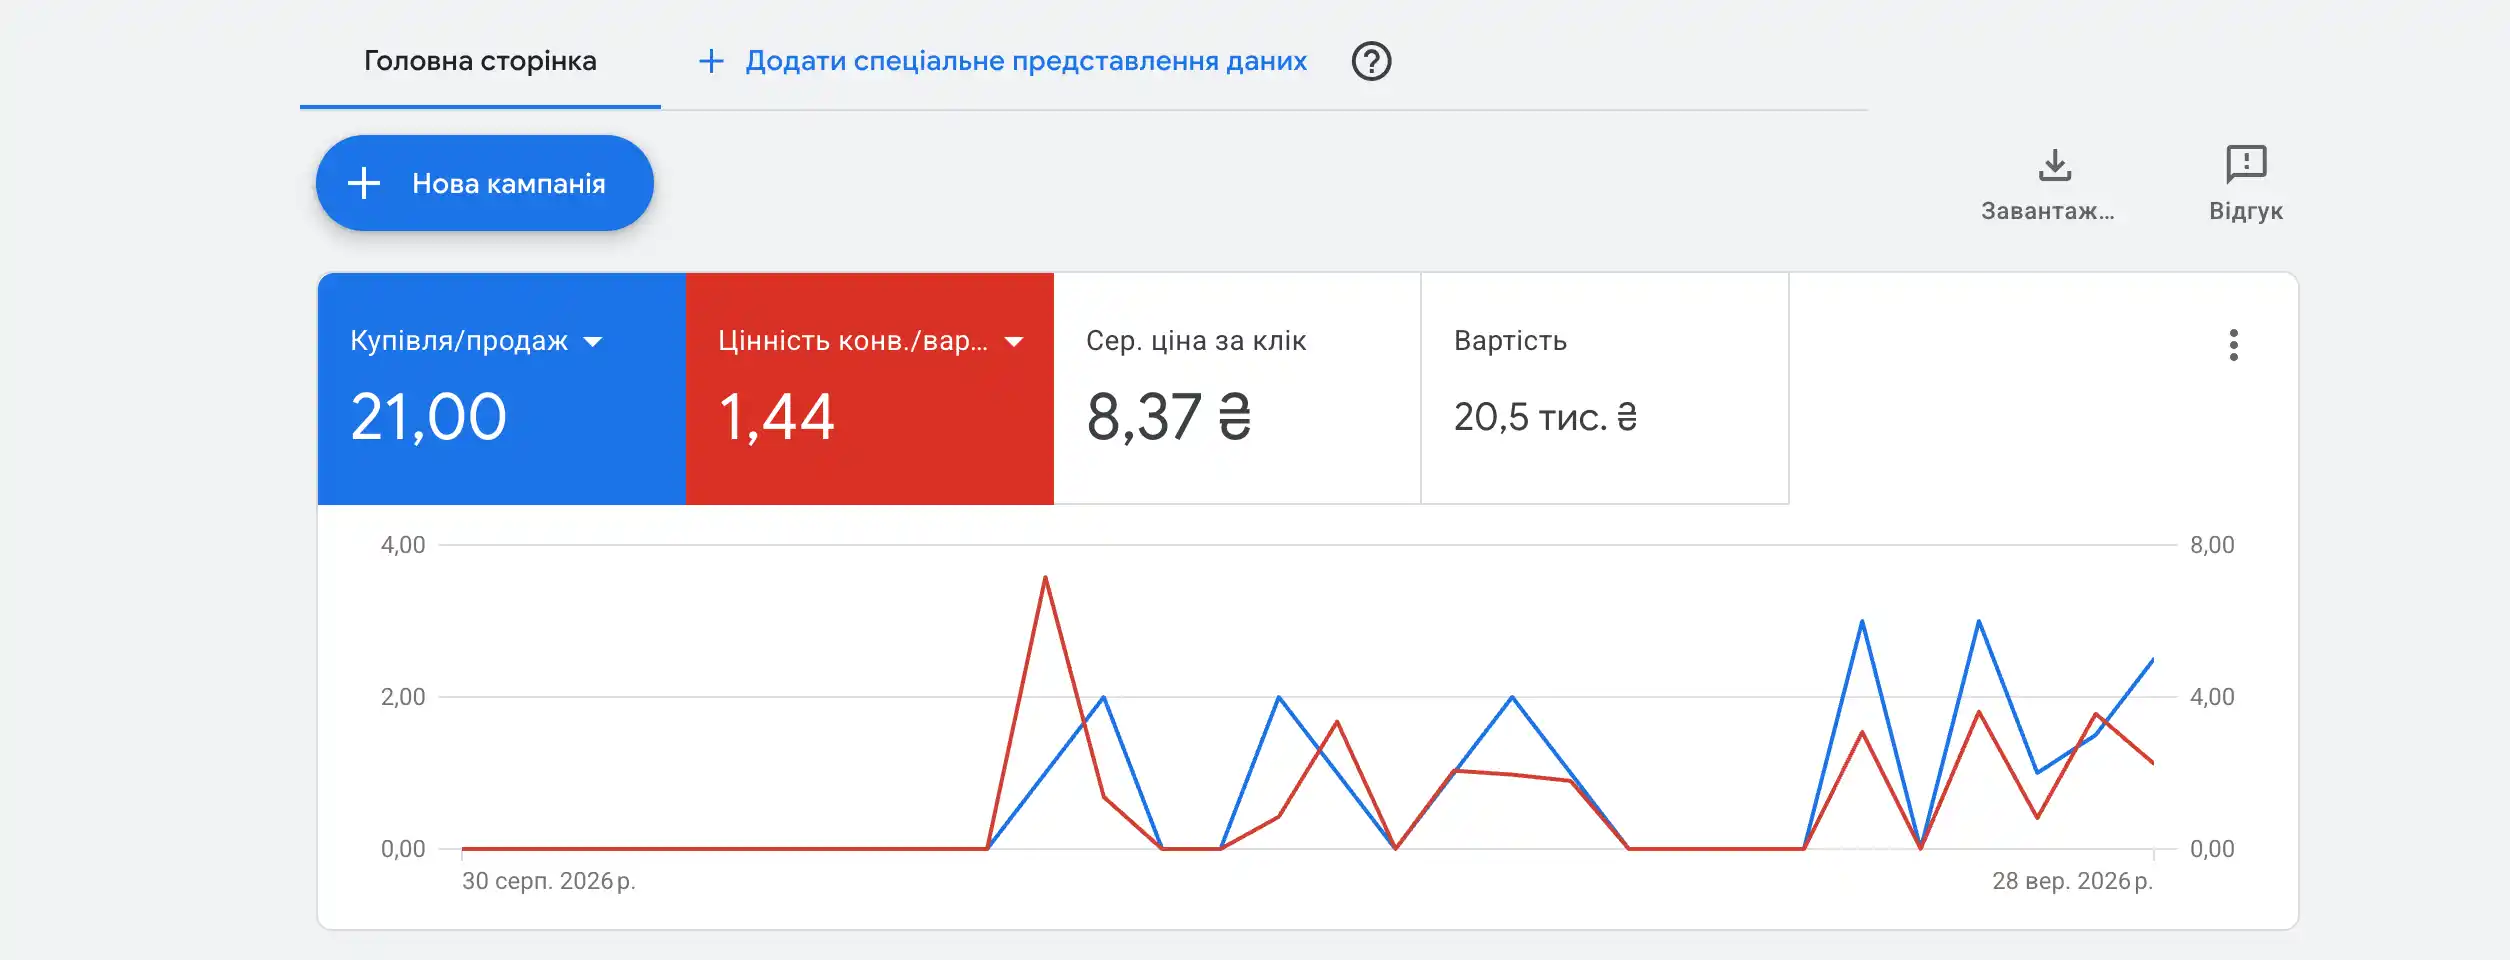Screen dimensions: 2510x960
Task: Expand the Цінність конв./вар… dropdown arrow
Action: click(x=1014, y=342)
